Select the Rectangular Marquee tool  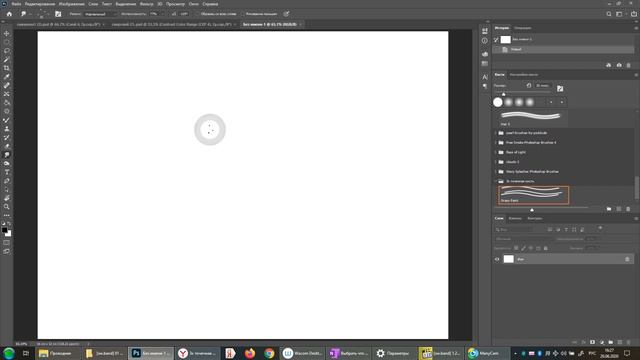tap(7, 42)
